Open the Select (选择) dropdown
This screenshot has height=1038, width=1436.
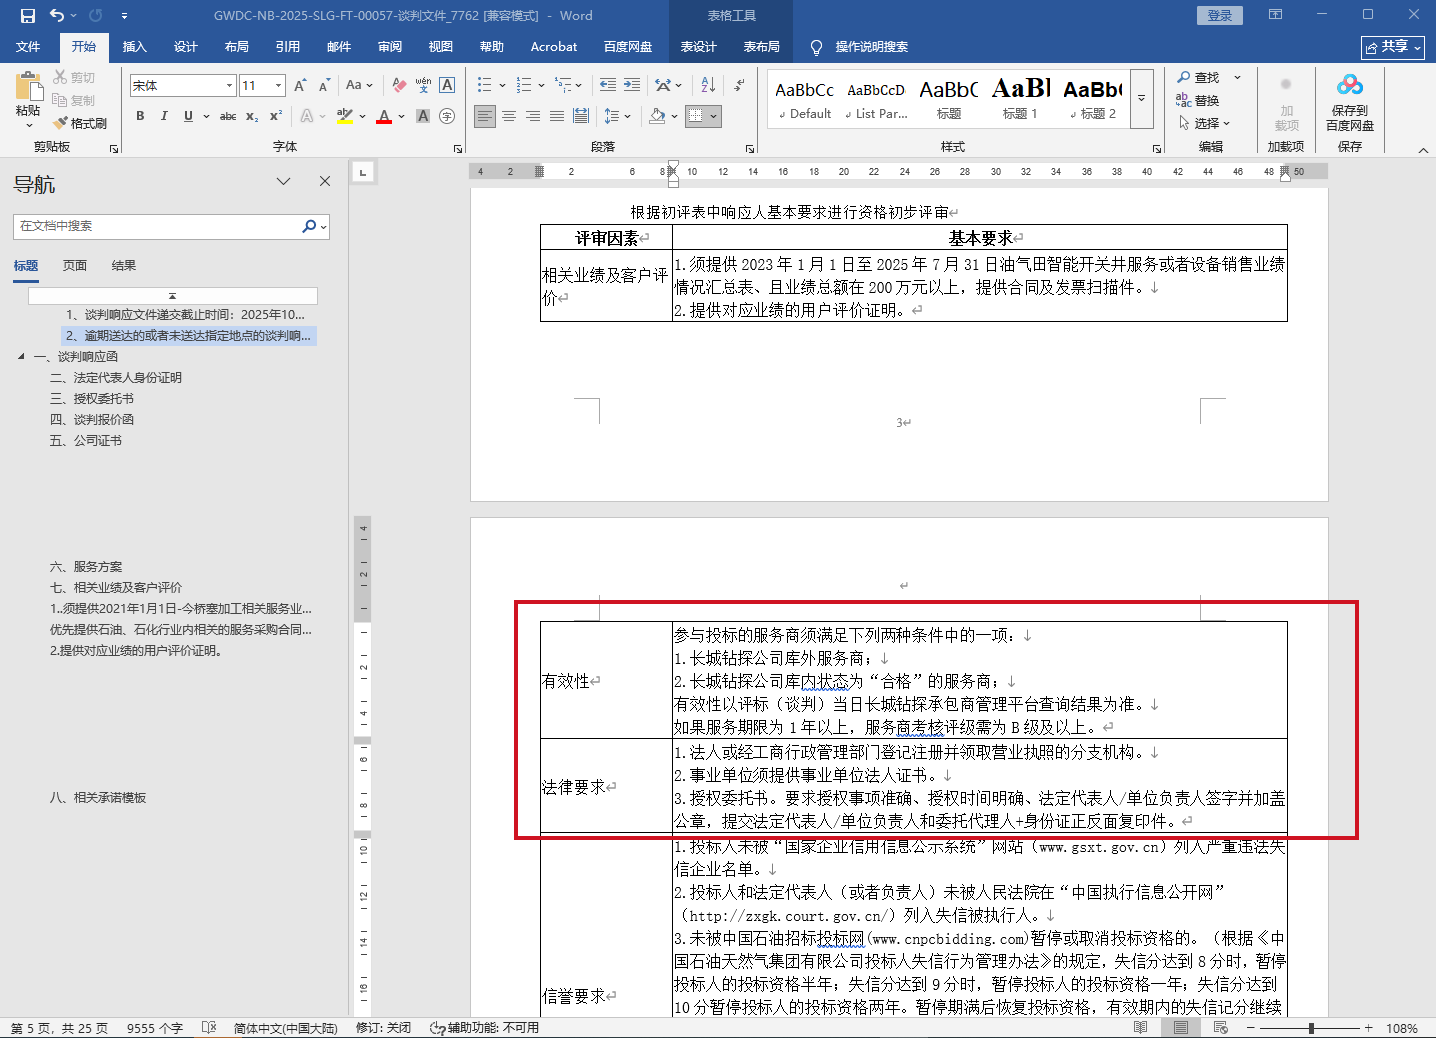point(1204,123)
